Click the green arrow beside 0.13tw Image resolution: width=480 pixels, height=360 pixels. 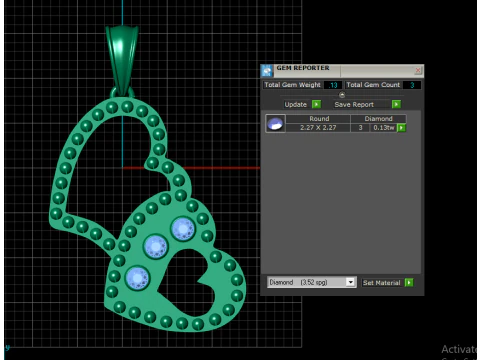pos(401,128)
